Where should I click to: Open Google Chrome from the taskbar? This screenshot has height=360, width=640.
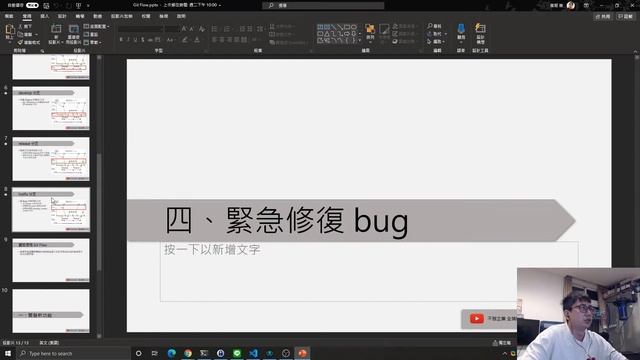[188, 353]
